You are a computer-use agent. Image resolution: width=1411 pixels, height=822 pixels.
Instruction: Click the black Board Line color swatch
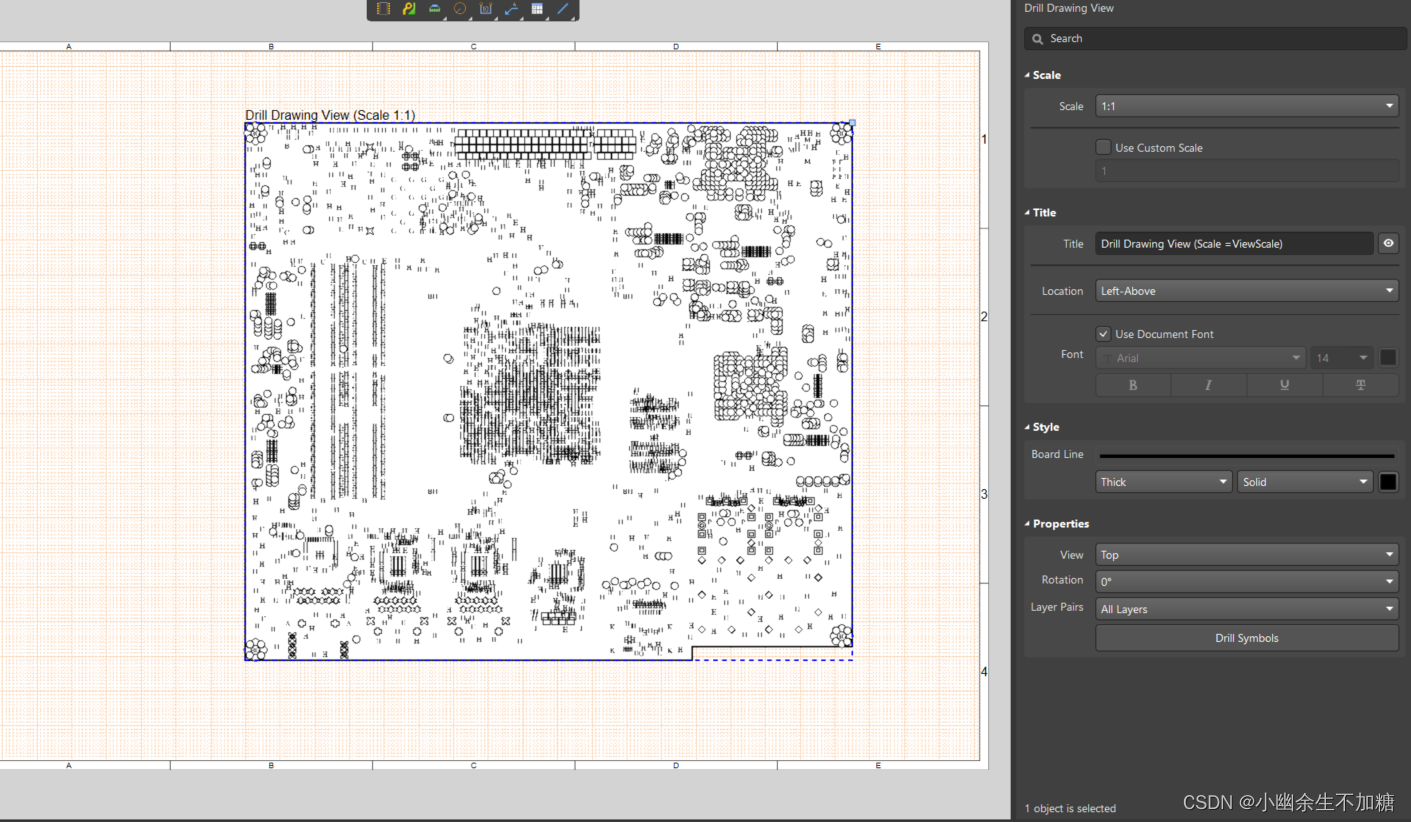pos(1388,482)
